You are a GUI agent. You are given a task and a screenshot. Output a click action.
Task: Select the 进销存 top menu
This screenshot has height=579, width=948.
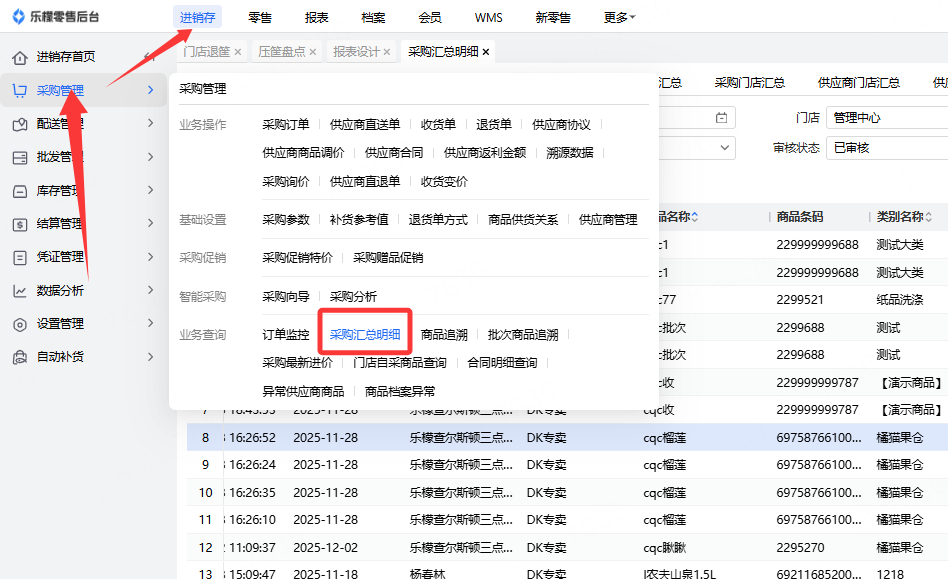(197, 18)
